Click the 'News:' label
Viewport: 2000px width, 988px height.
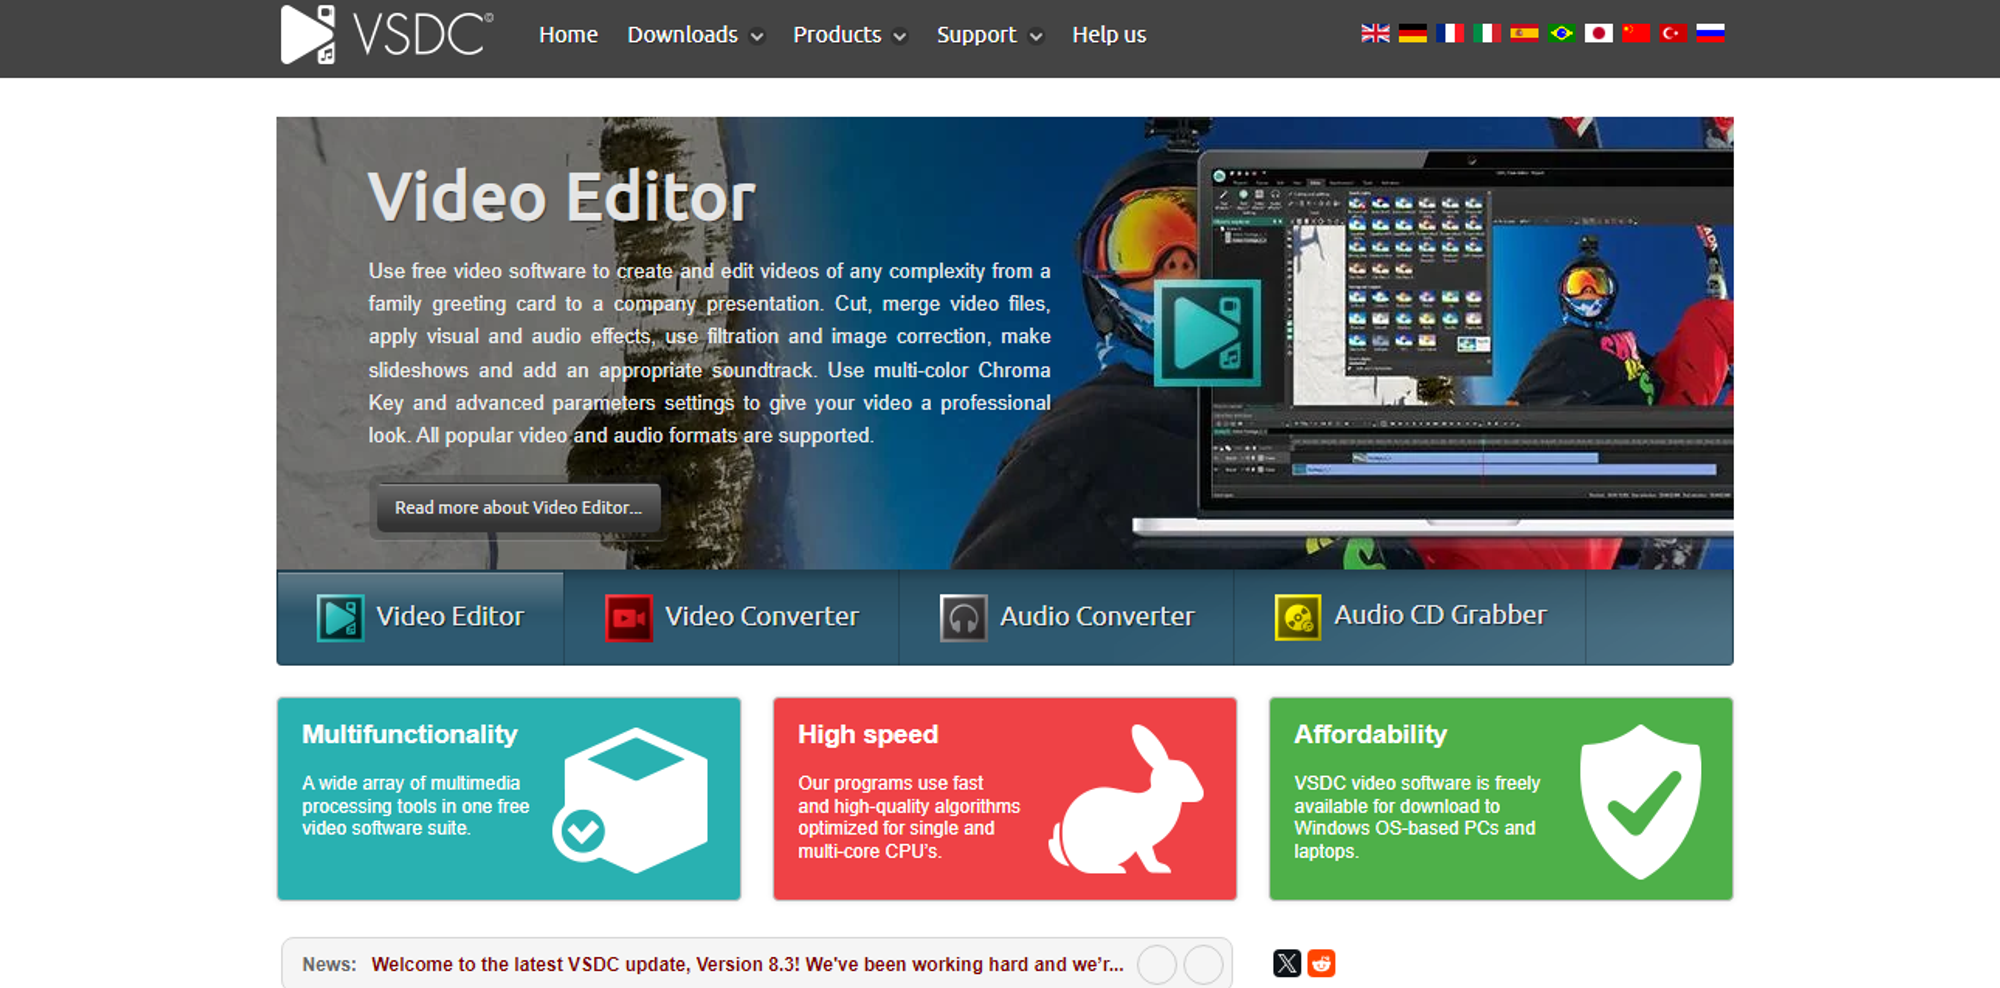click(x=329, y=964)
